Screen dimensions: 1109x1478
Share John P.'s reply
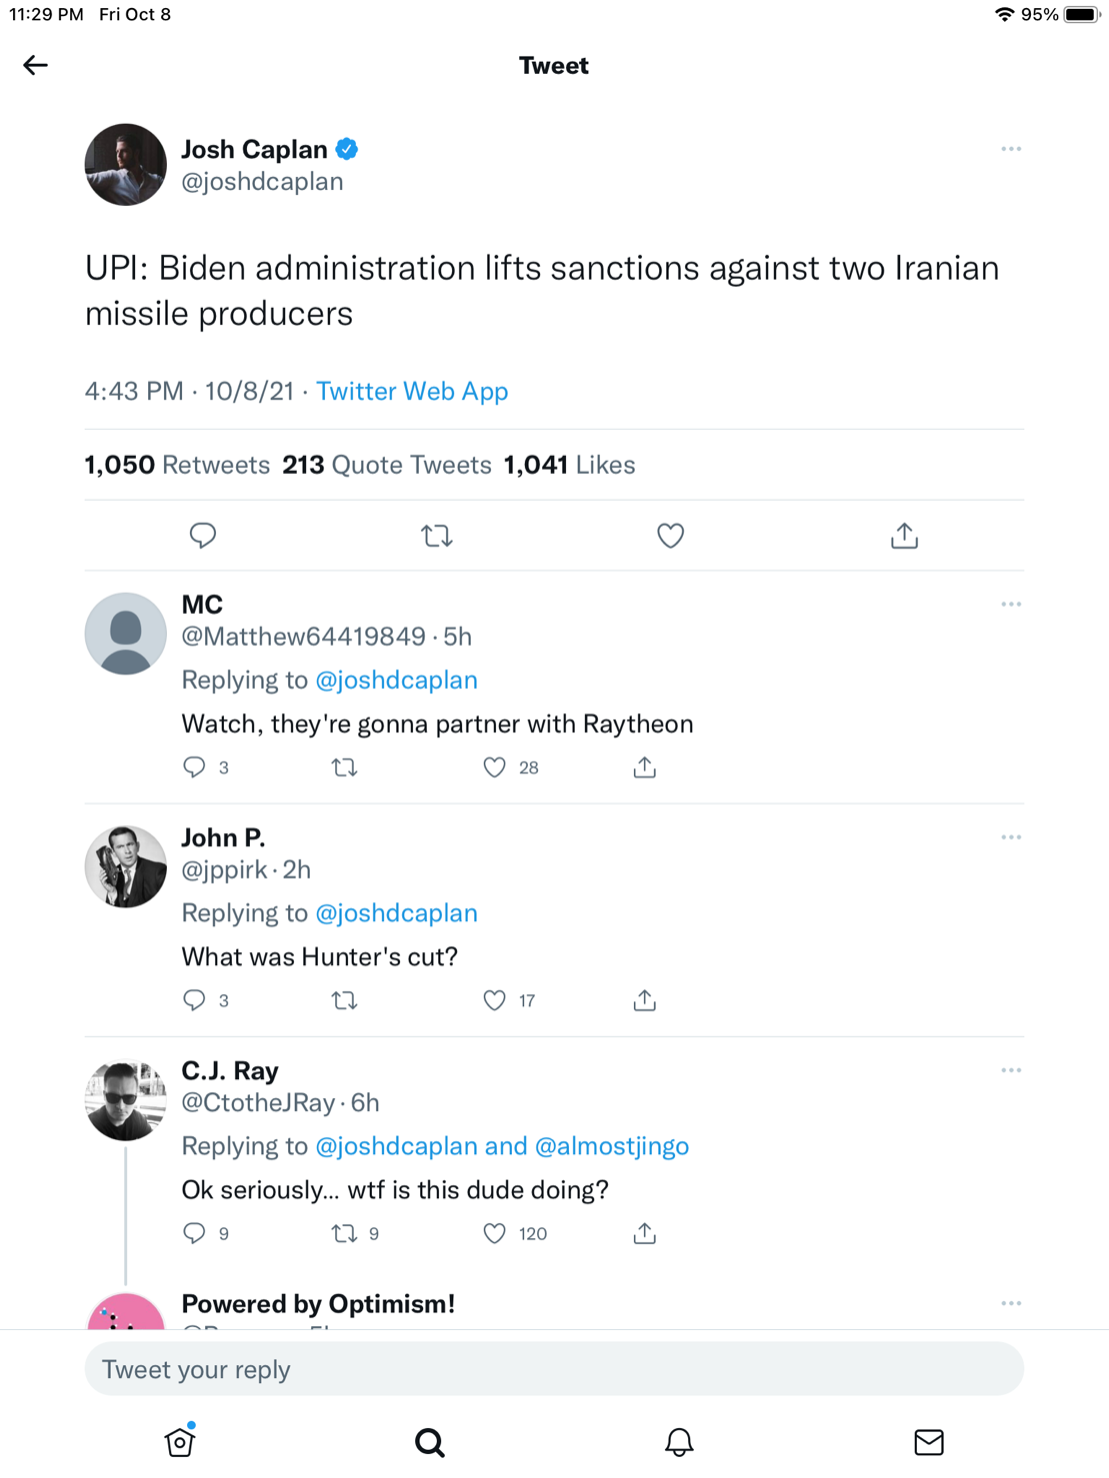coord(645,1000)
